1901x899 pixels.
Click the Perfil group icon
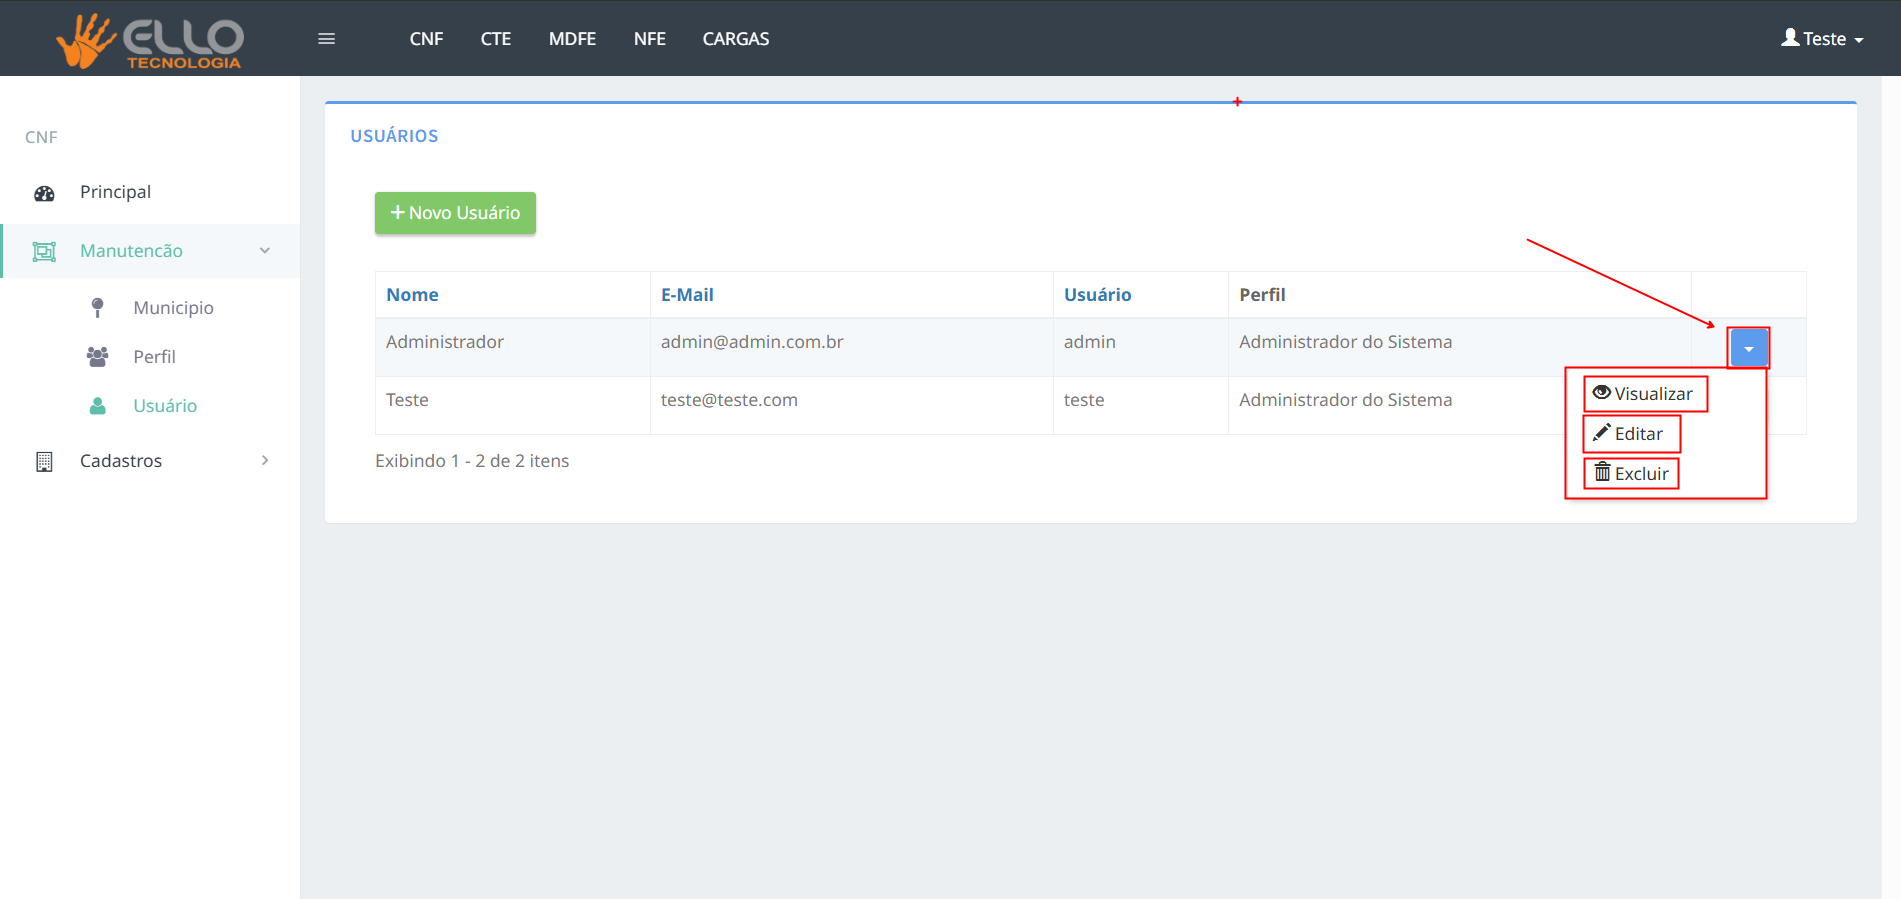97,357
